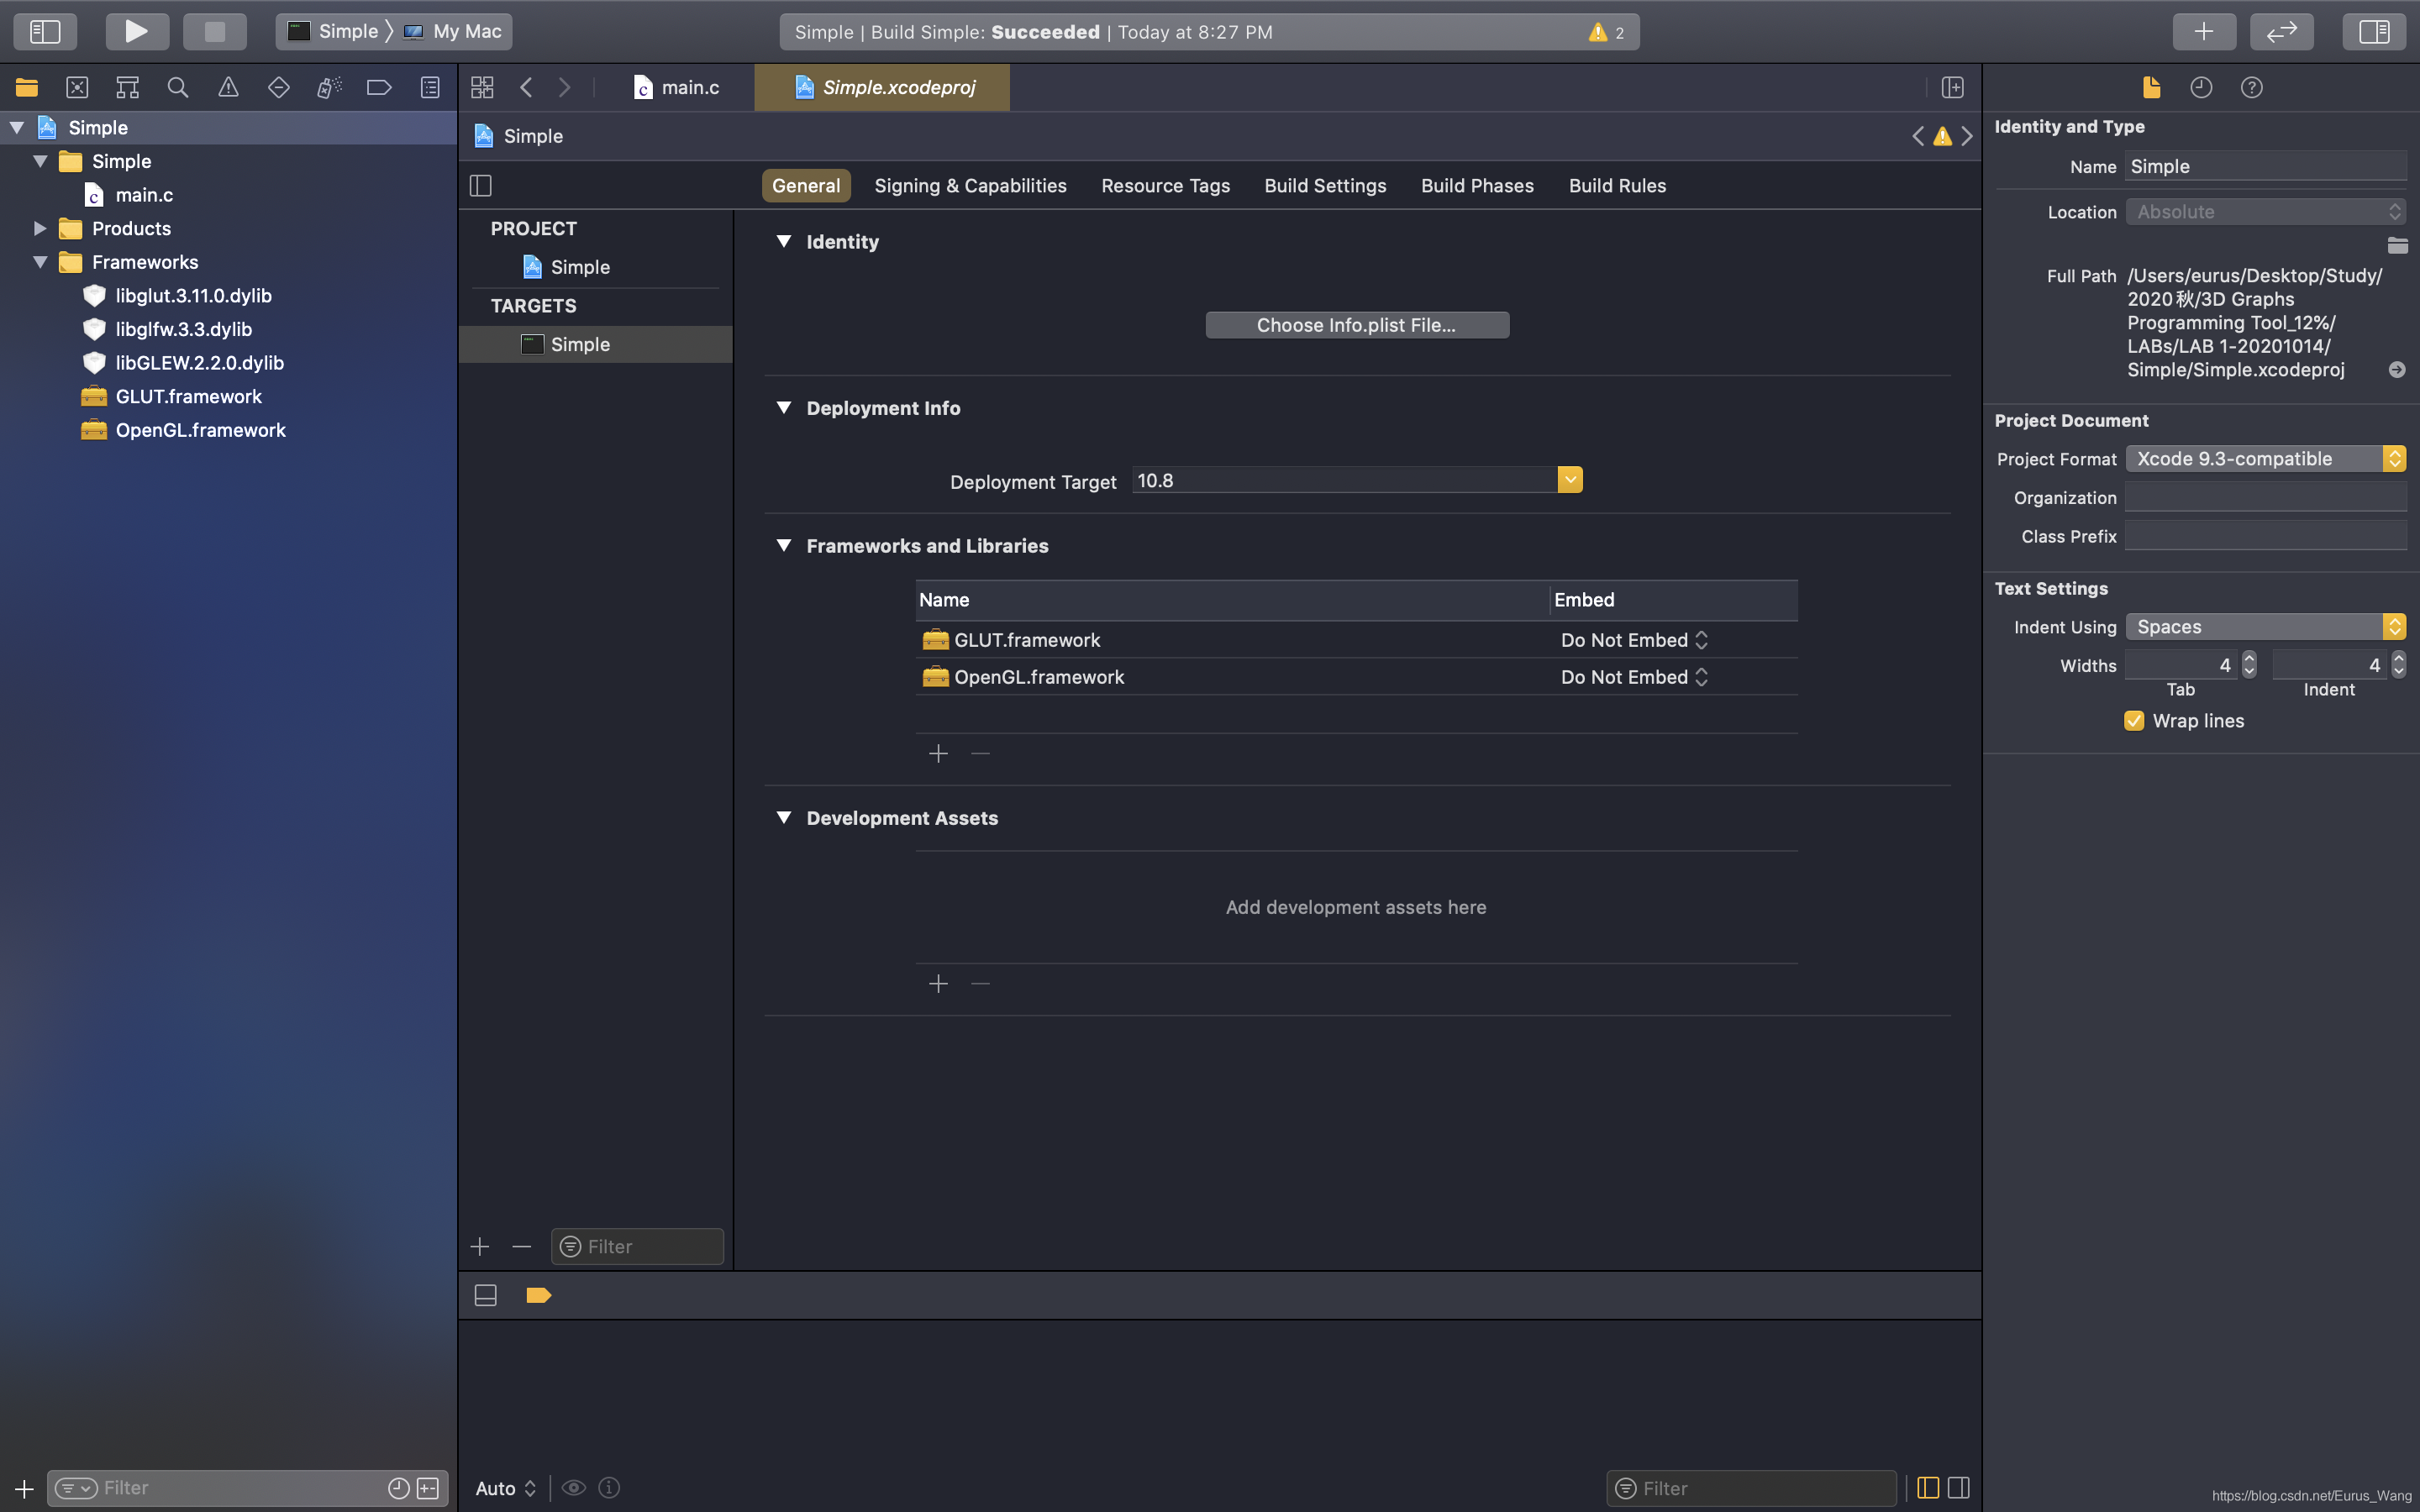Viewport: 2420px width, 1512px height.
Task: Expand the Products group
Action: tap(40, 228)
